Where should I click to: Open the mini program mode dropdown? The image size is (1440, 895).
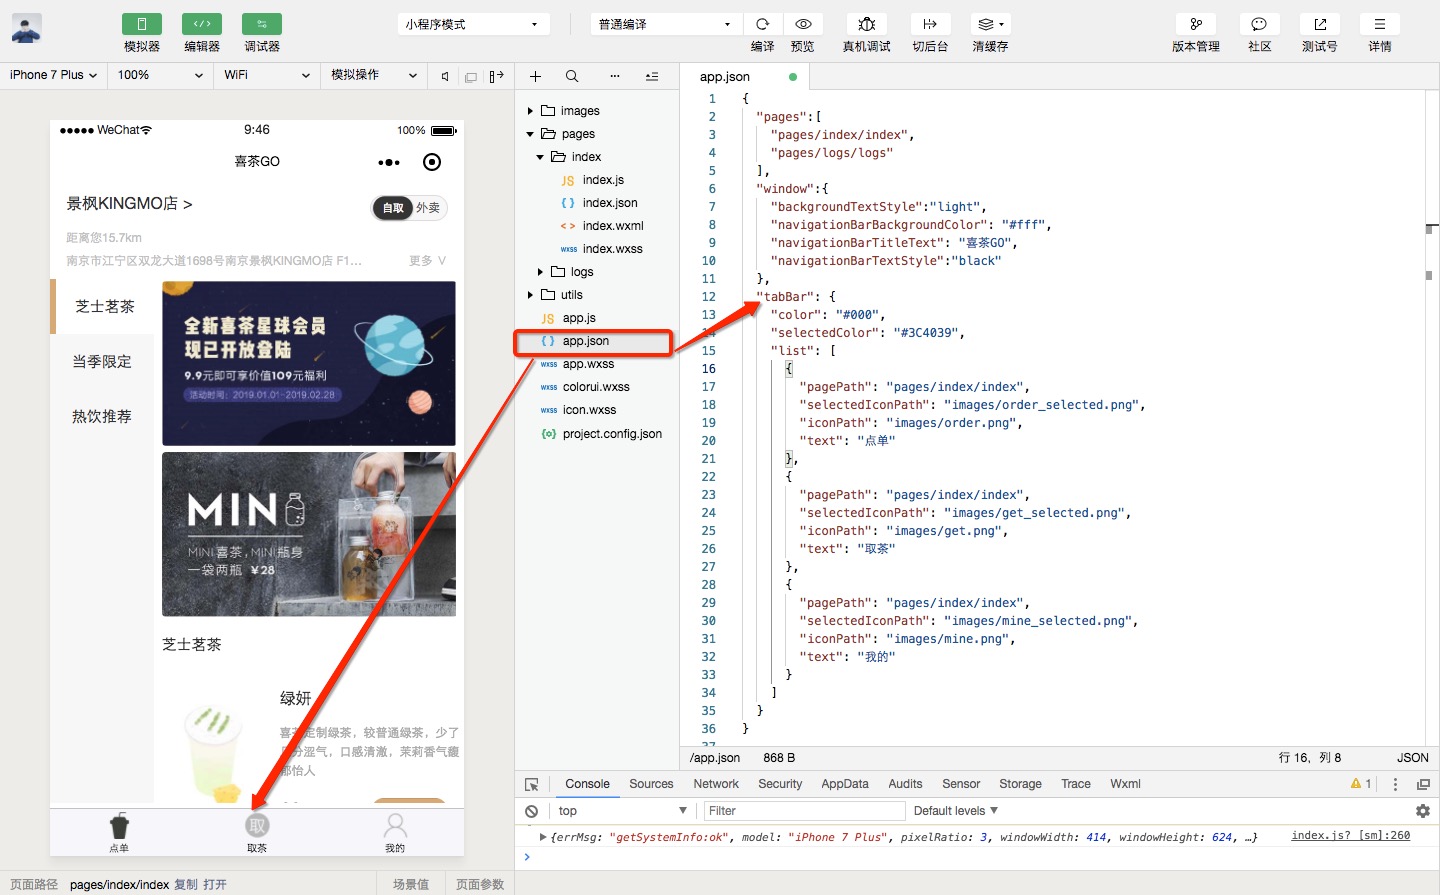click(x=474, y=24)
